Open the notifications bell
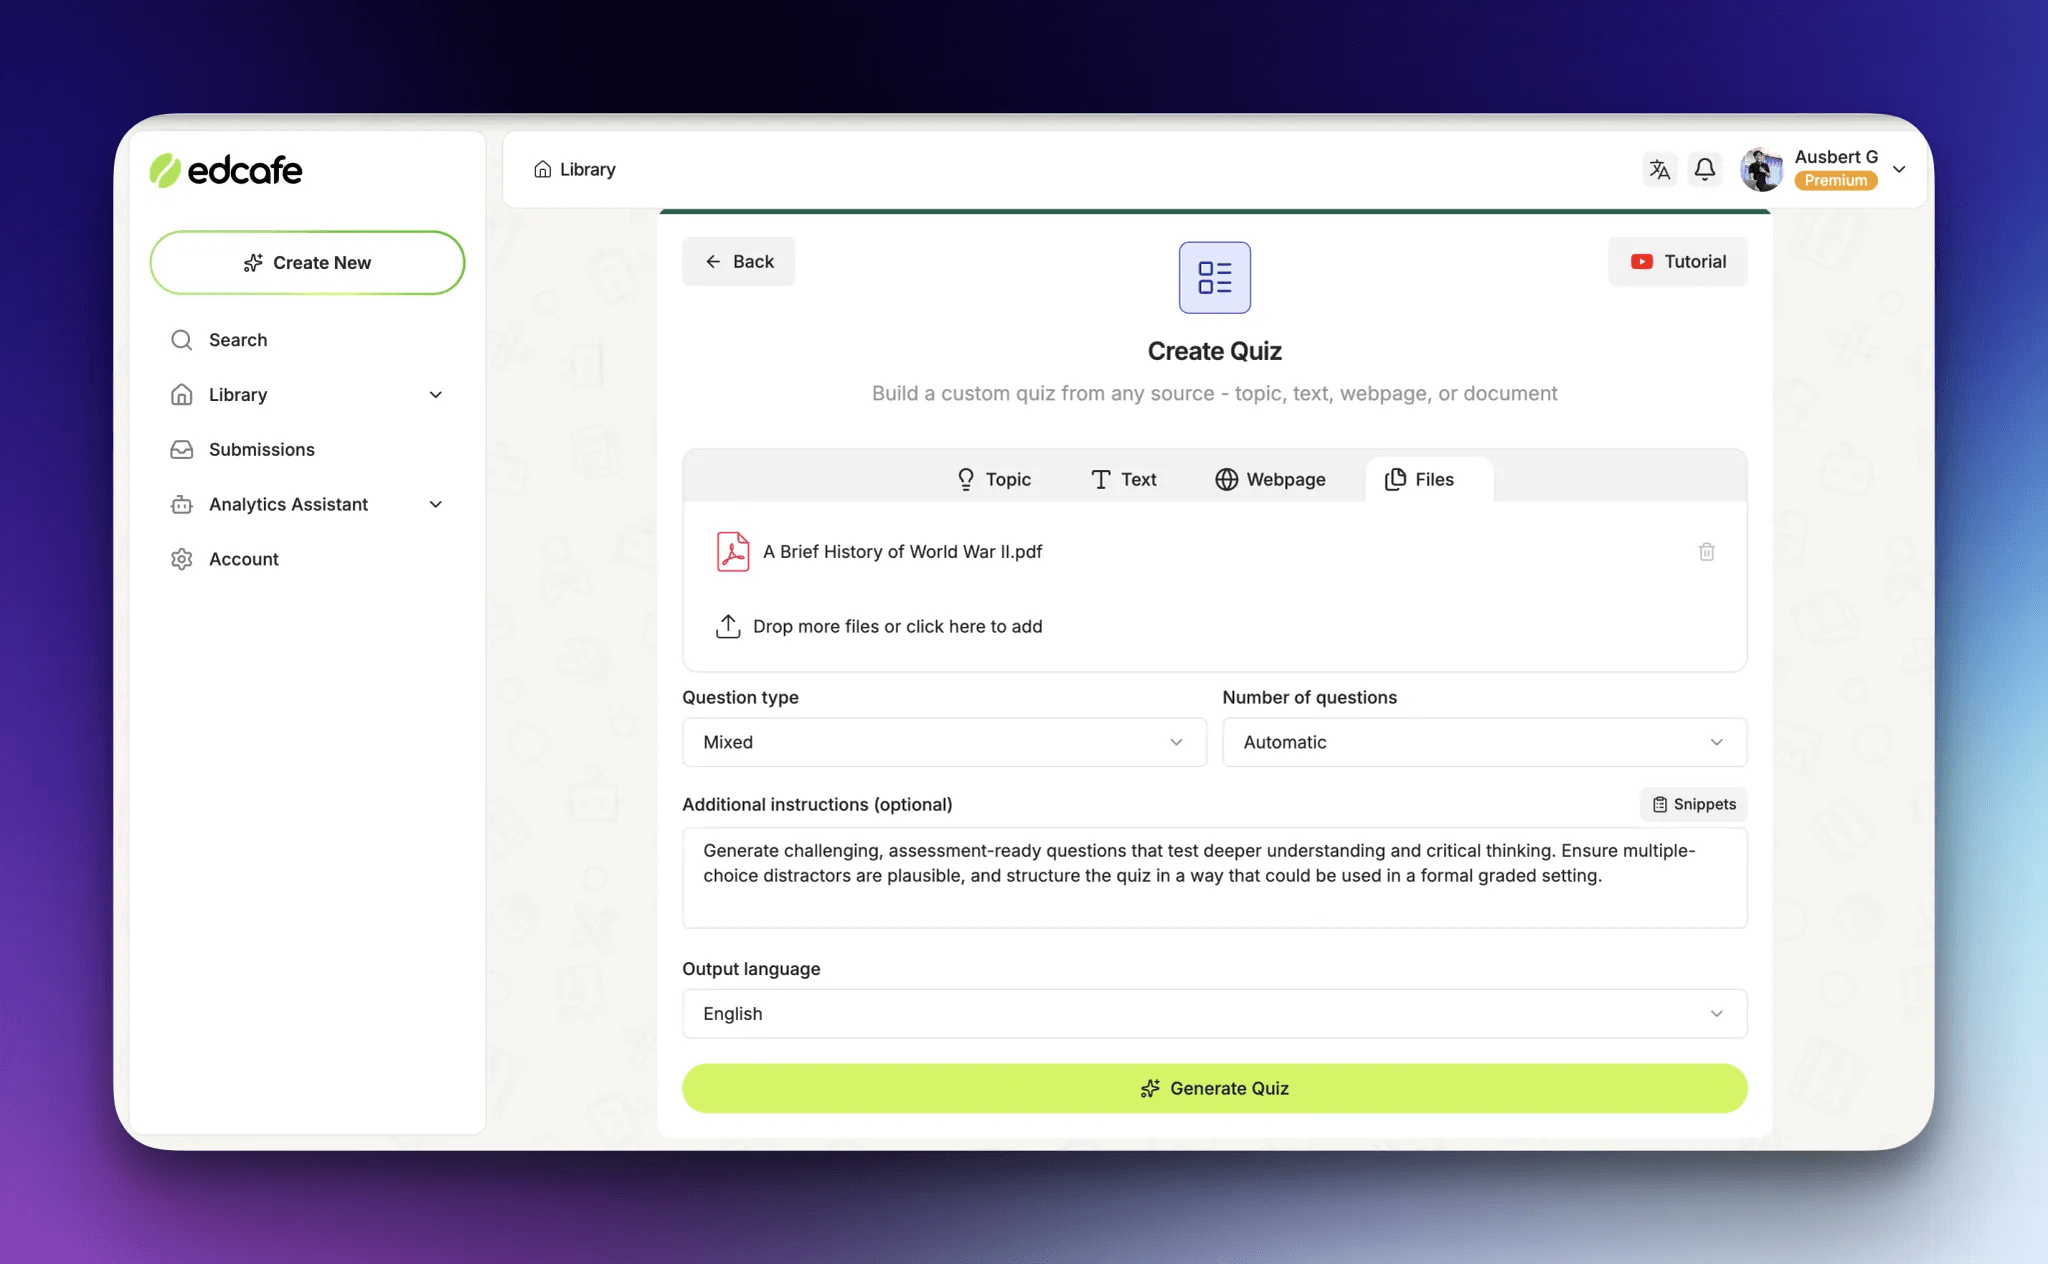 (x=1705, y=170)
